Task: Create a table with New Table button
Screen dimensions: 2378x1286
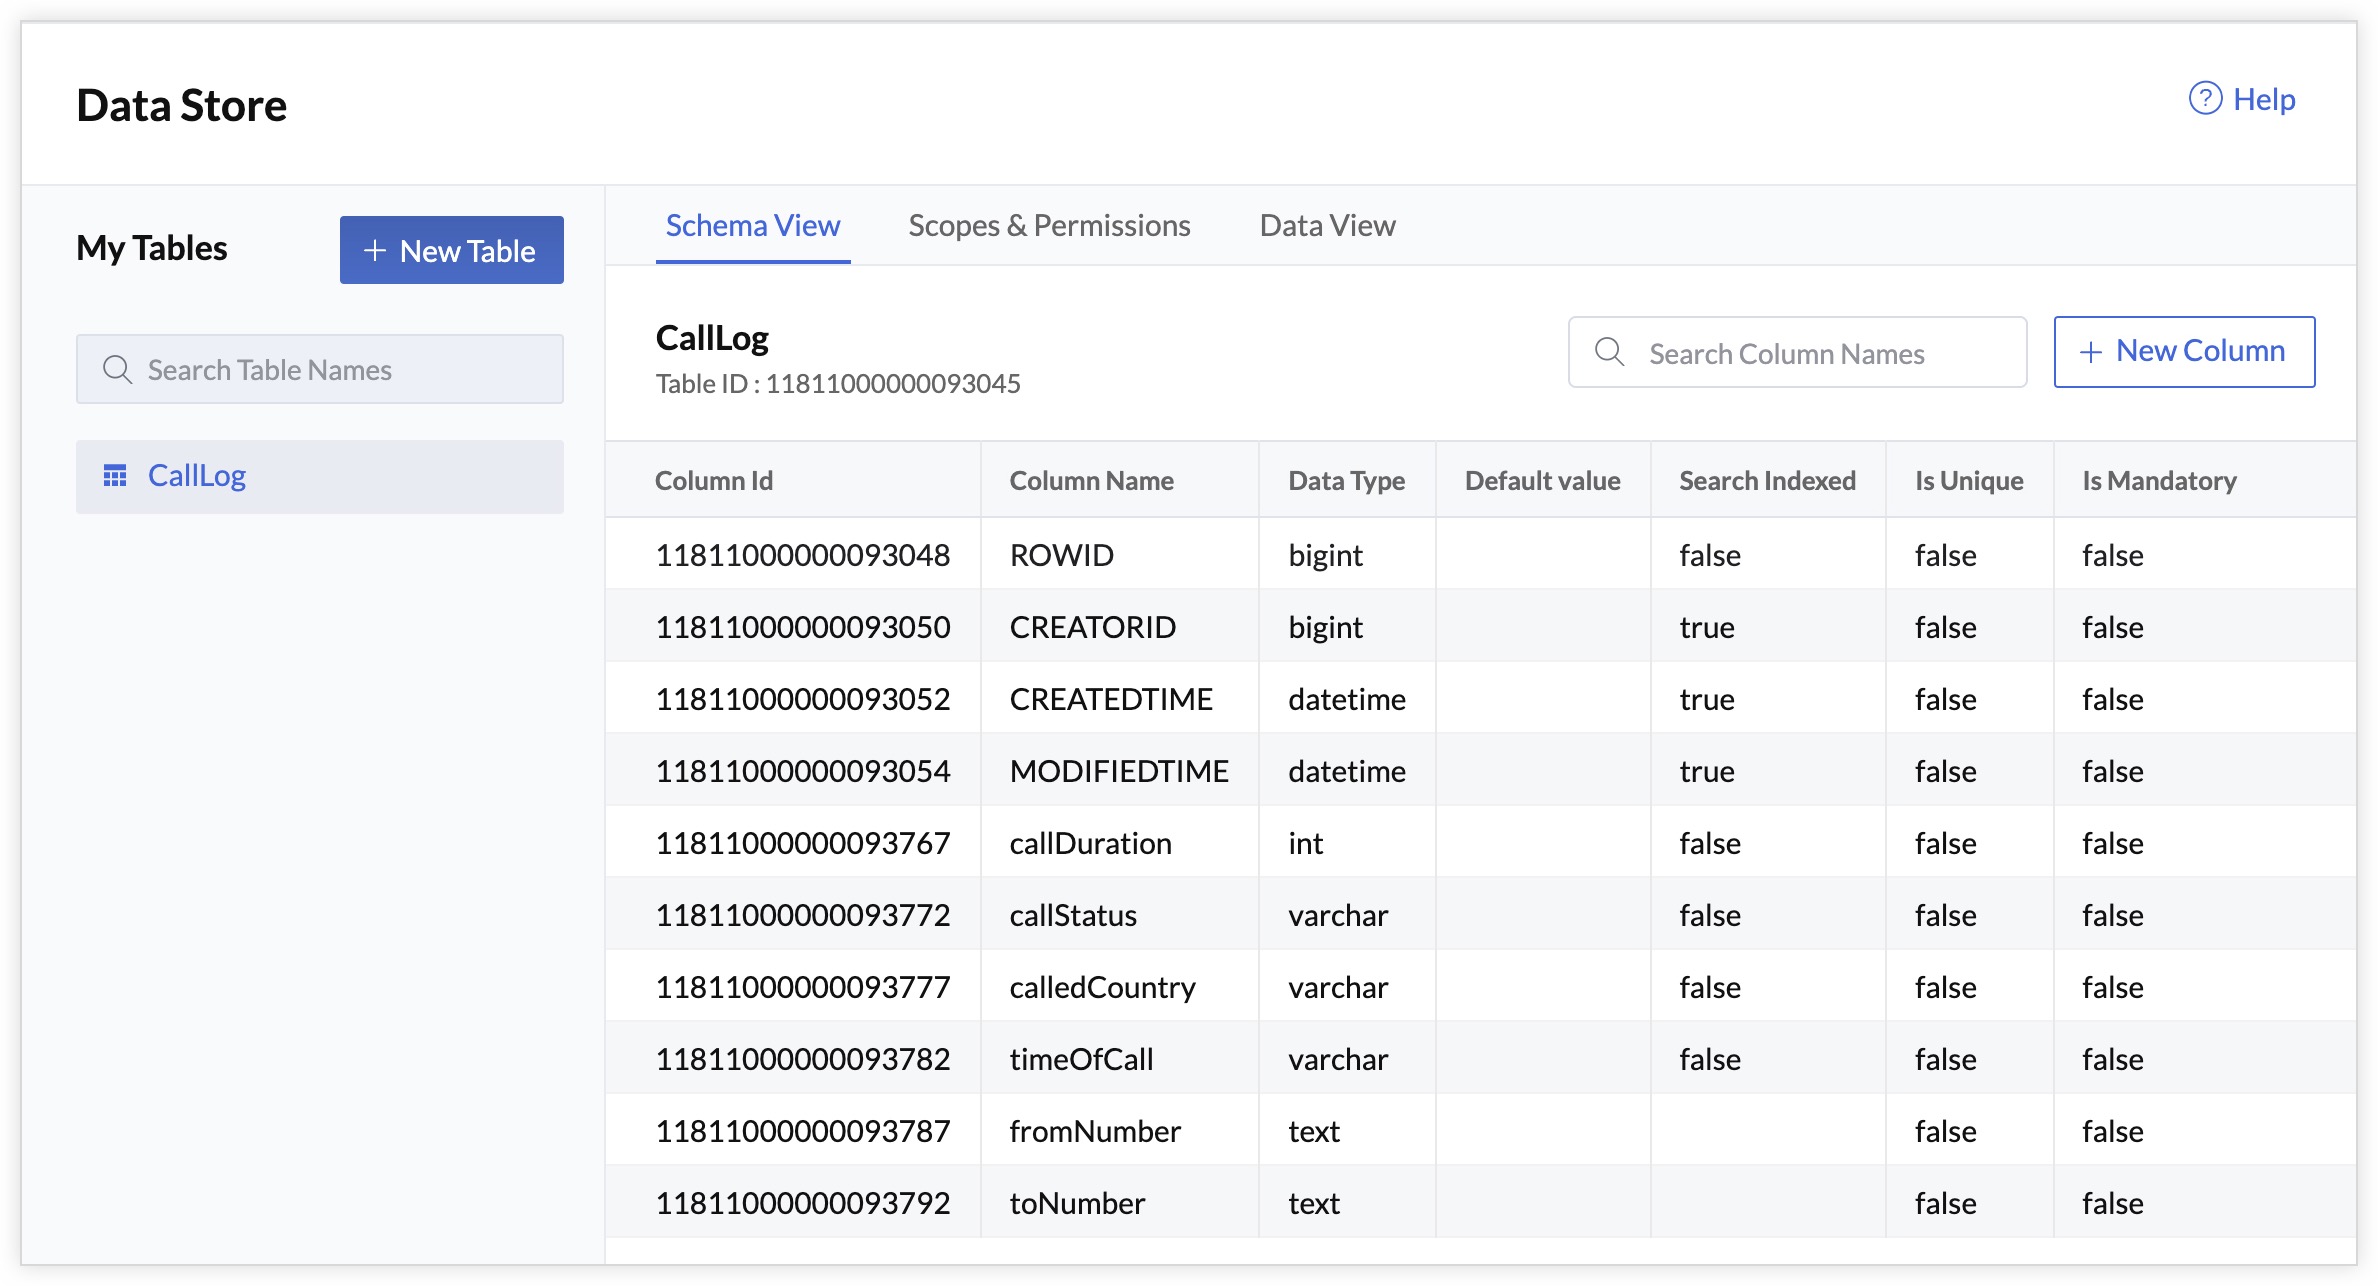Action: pos(452,250)
